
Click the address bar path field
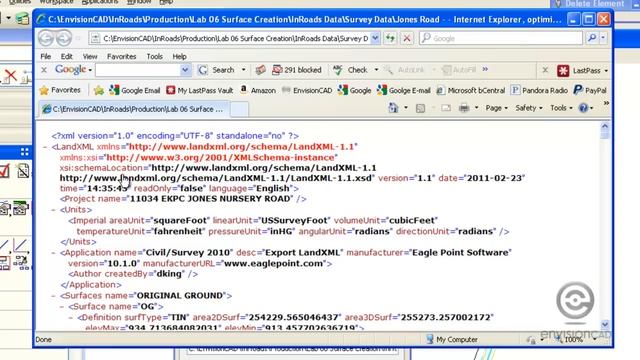(231, 38)
